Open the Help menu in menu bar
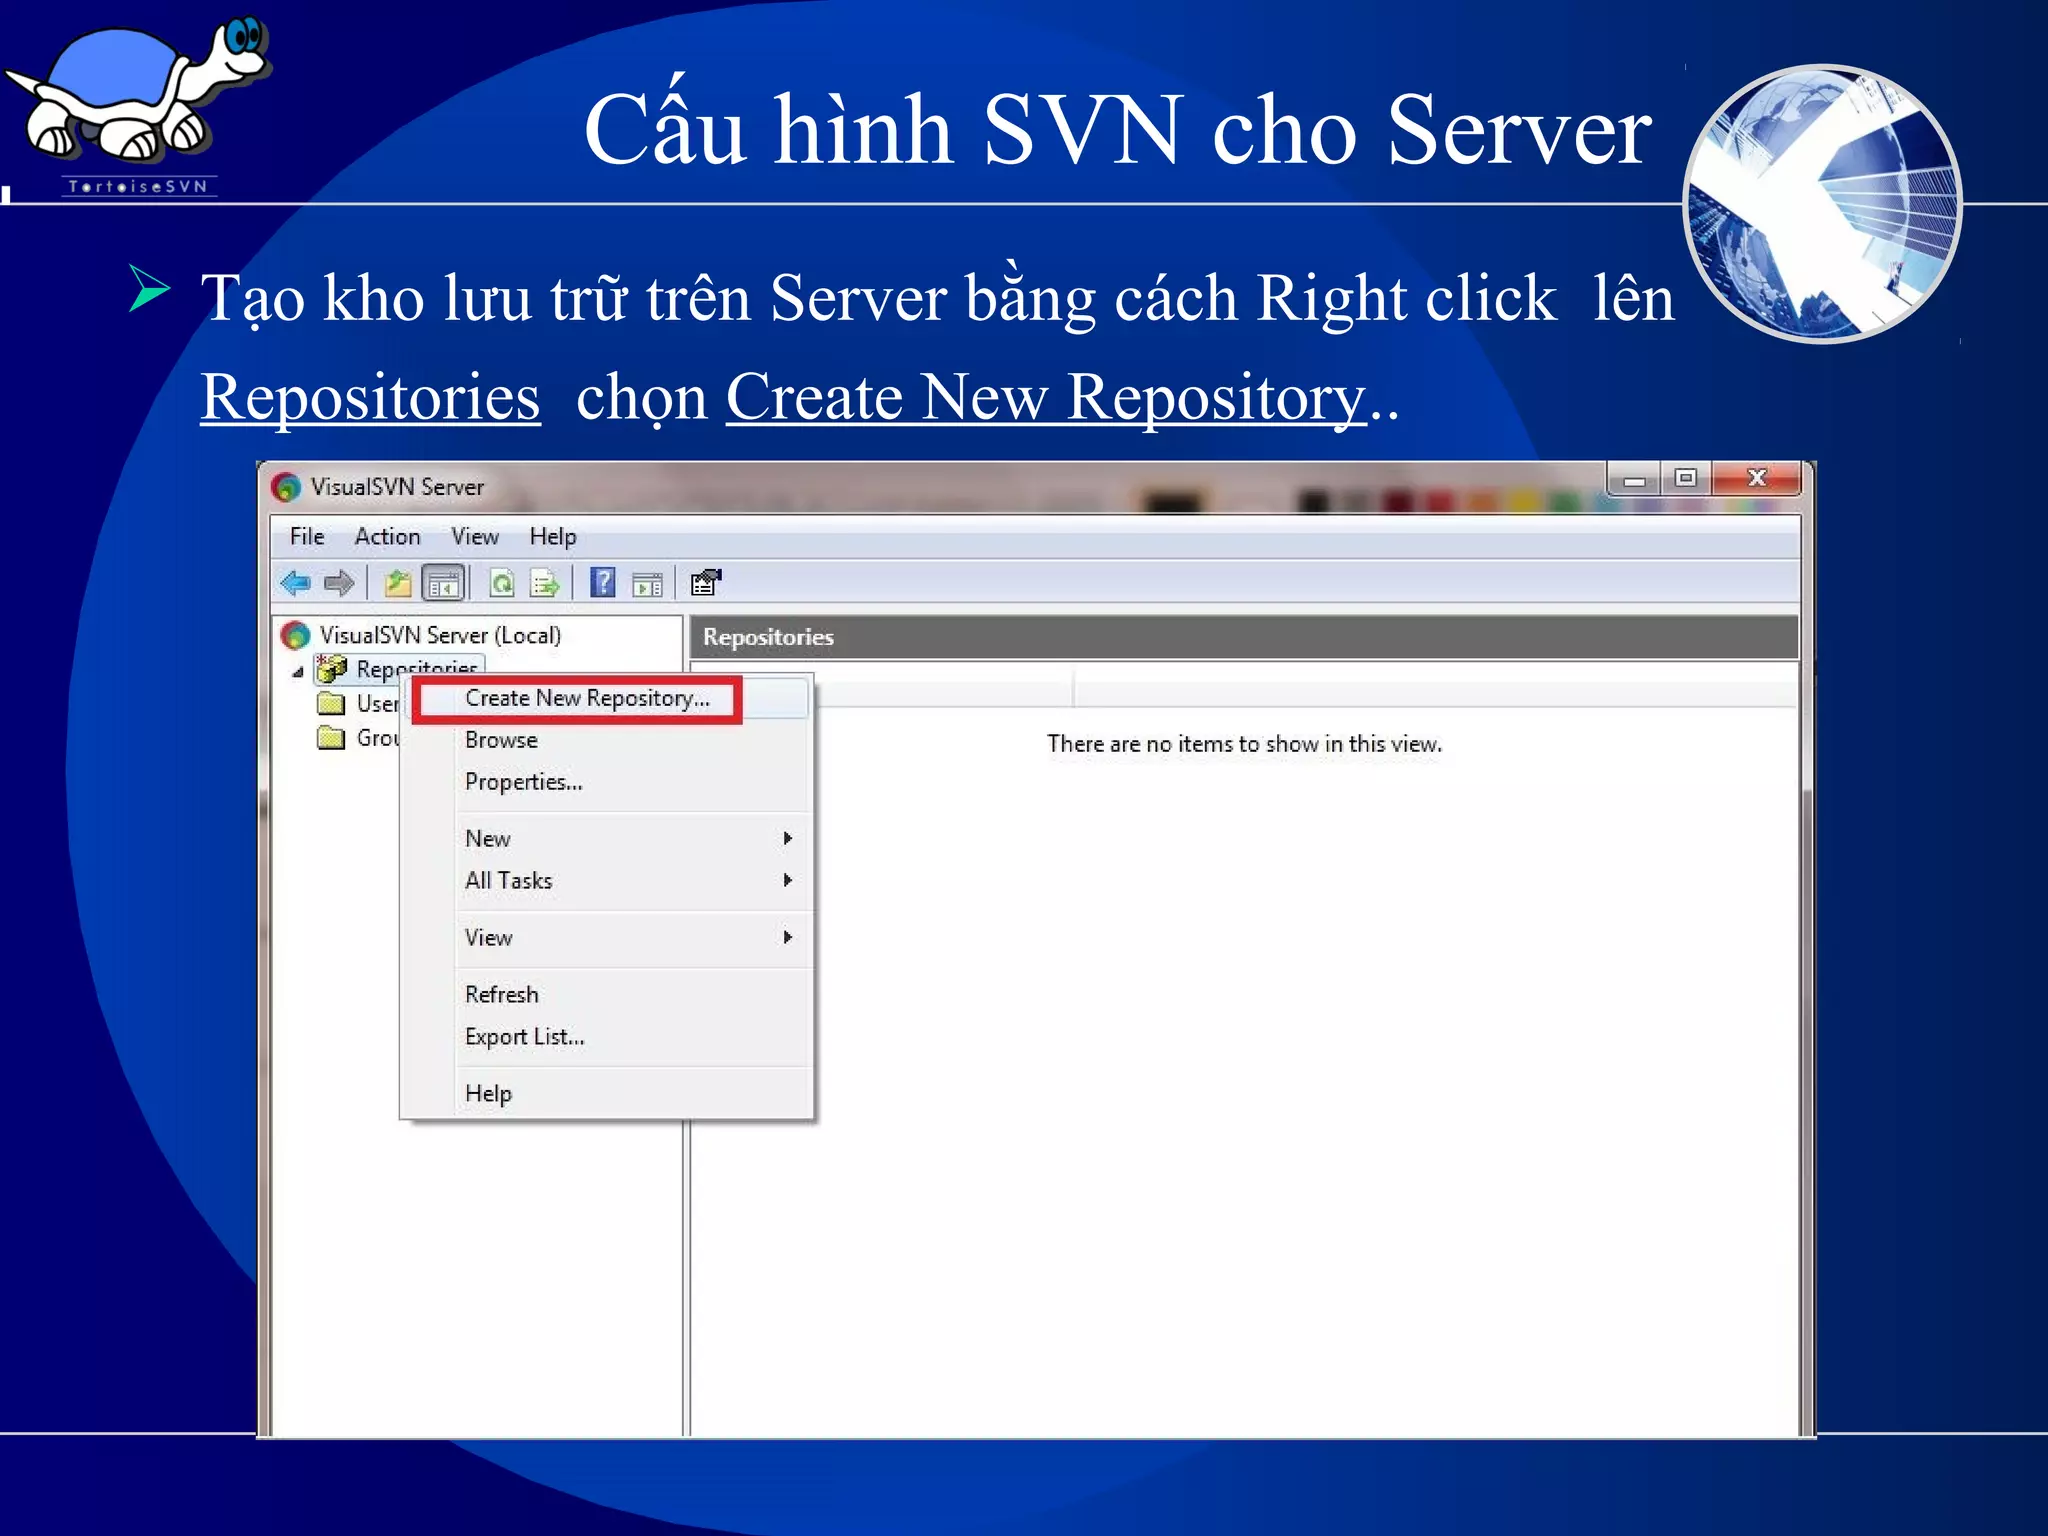 coord(553,537)
